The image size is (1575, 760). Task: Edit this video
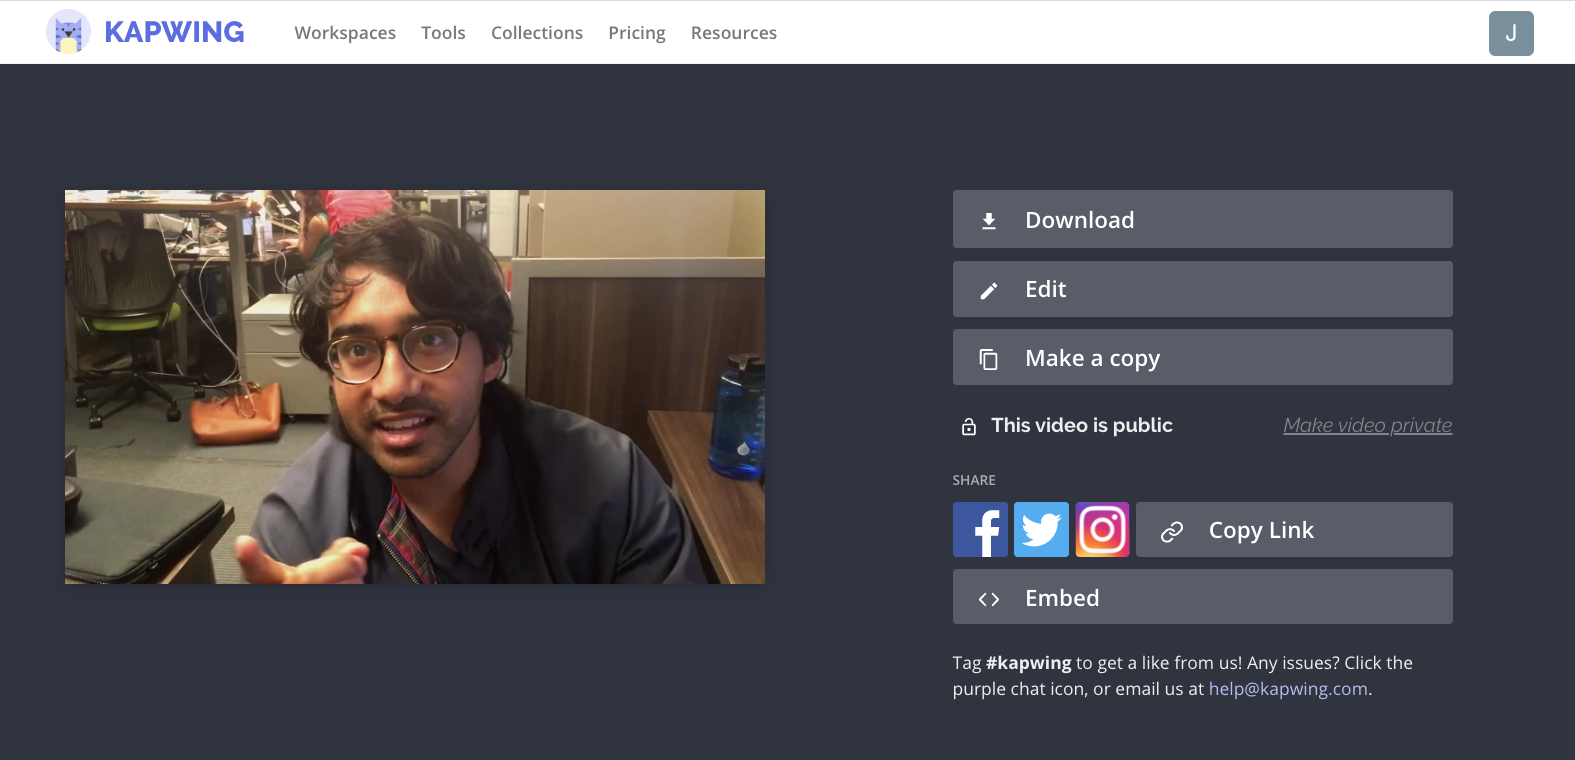(1203, 289)
